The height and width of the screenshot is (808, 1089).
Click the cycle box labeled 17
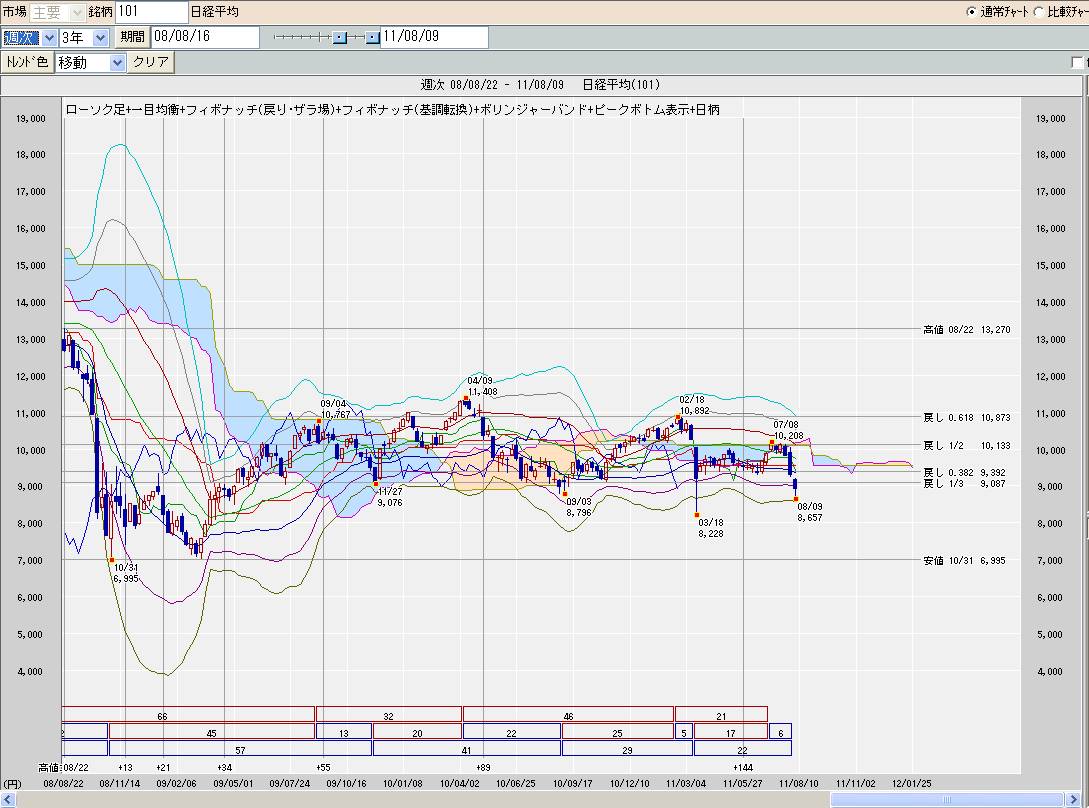730,732
